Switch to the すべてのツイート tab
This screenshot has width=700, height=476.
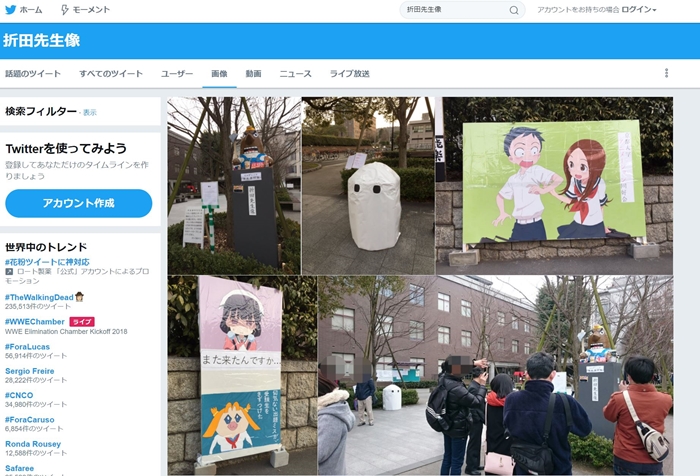click(x=111, y=74)
